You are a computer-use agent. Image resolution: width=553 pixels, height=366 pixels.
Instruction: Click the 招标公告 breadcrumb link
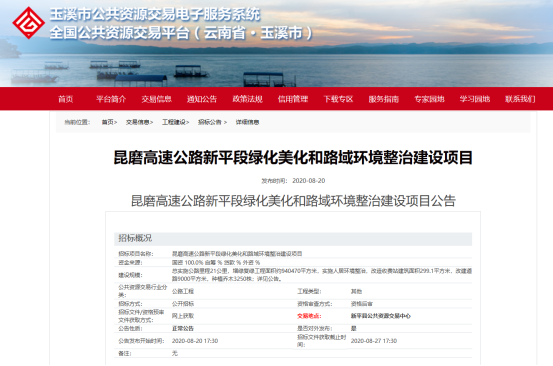tap(210, 122)
